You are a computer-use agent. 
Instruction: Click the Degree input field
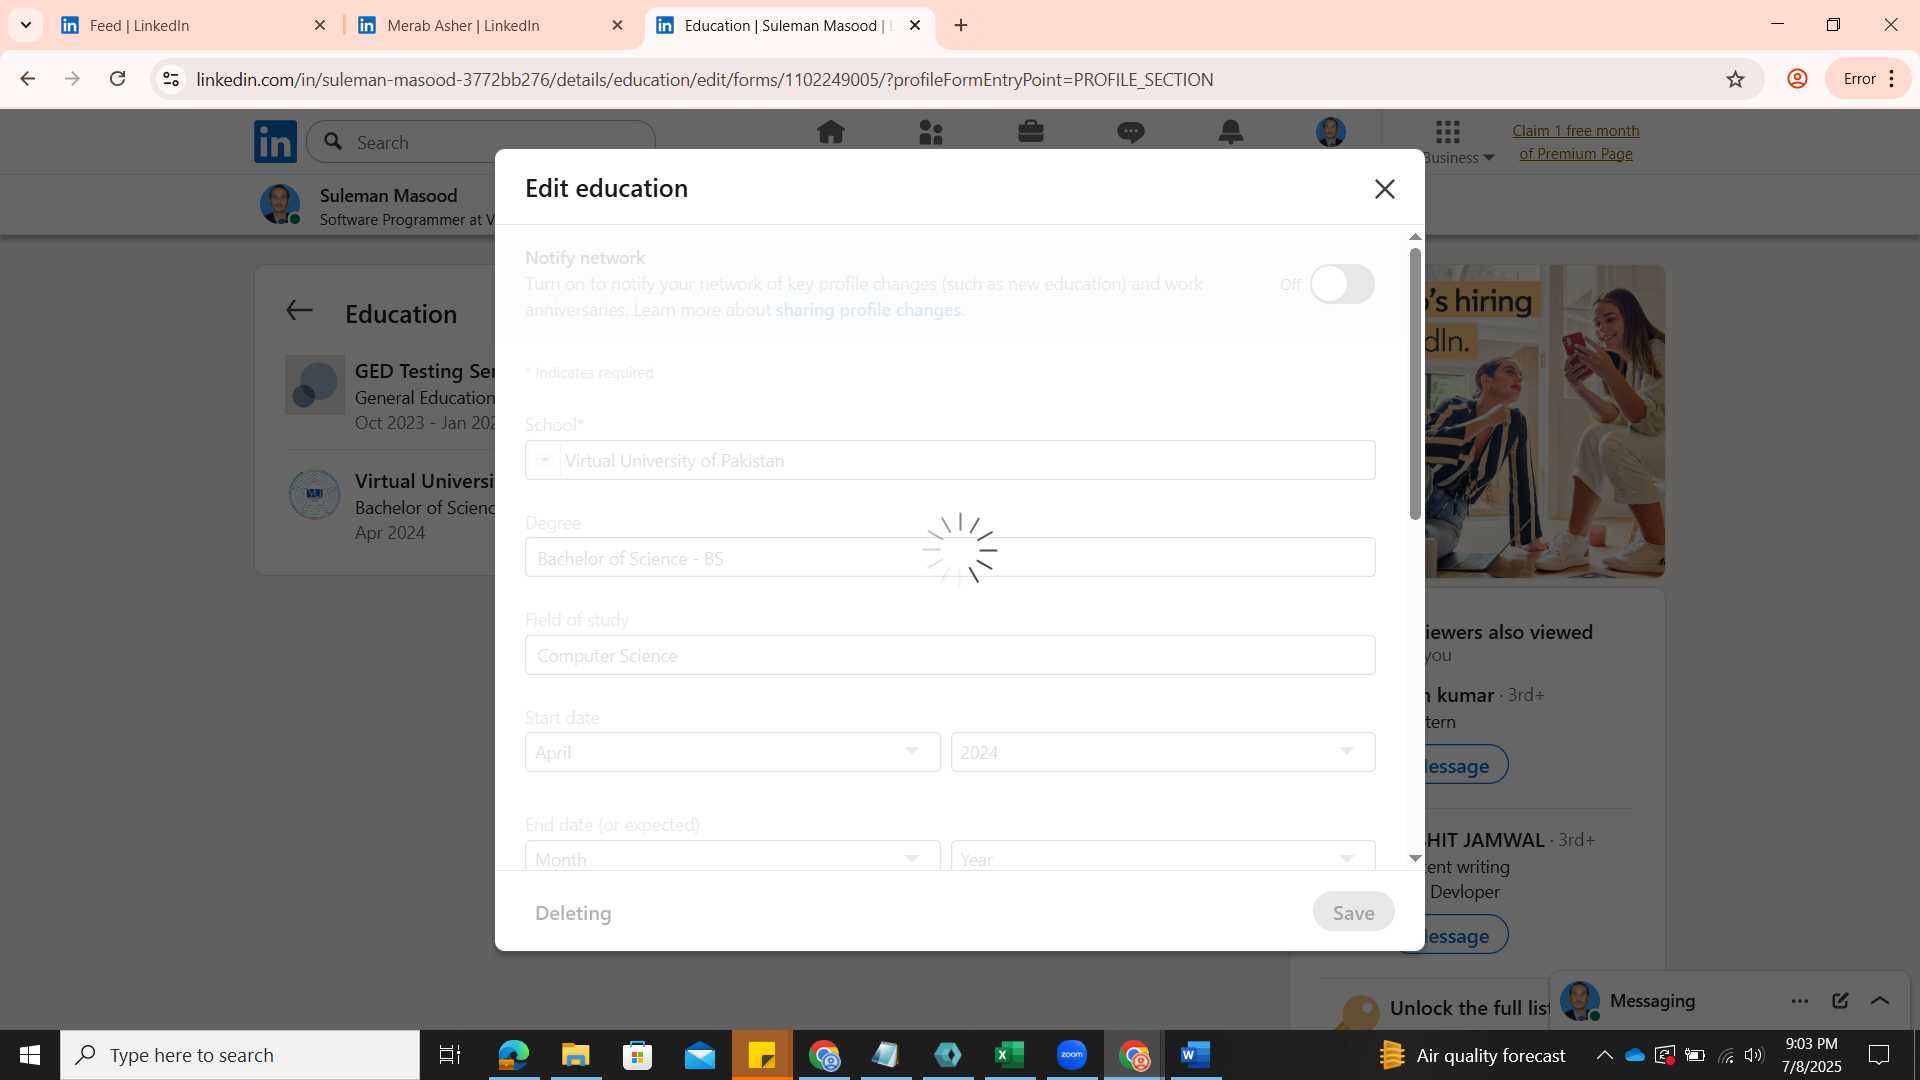[x=950, y=557]
